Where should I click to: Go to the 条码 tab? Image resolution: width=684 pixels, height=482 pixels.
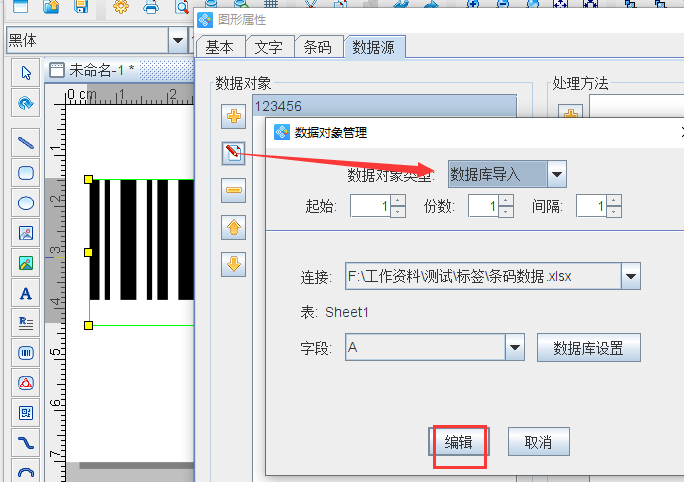[x=318, y=47]
